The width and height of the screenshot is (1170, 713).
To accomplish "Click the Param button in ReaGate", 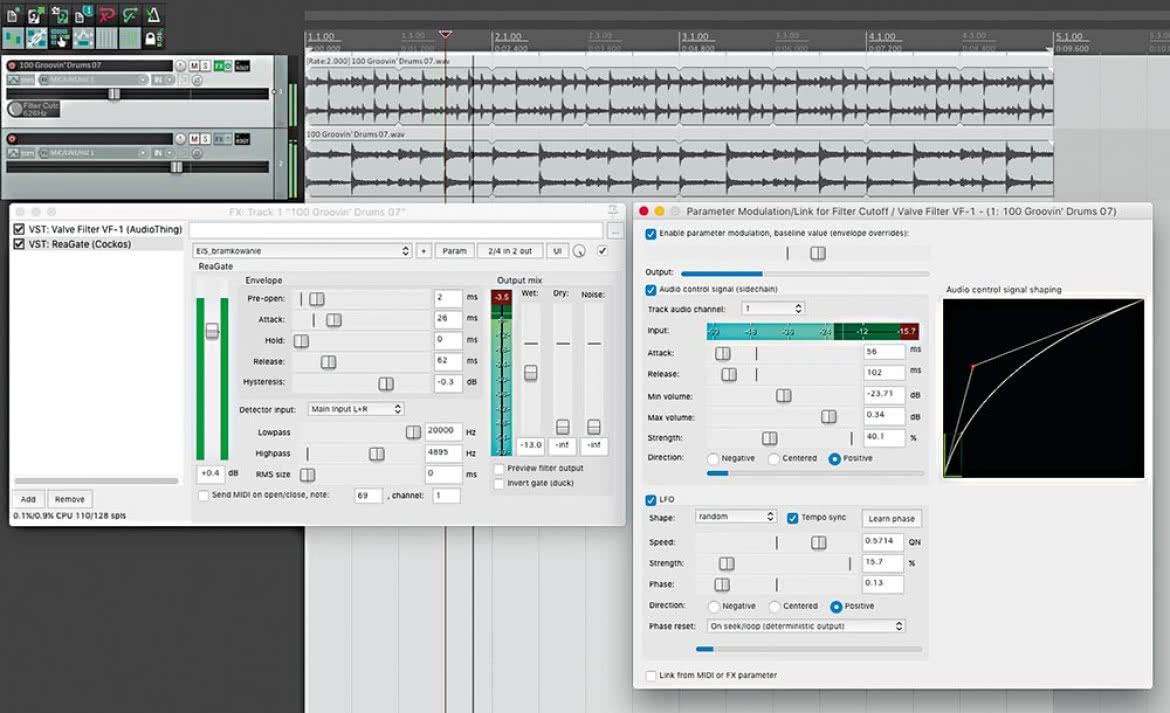I will (454, 251).
